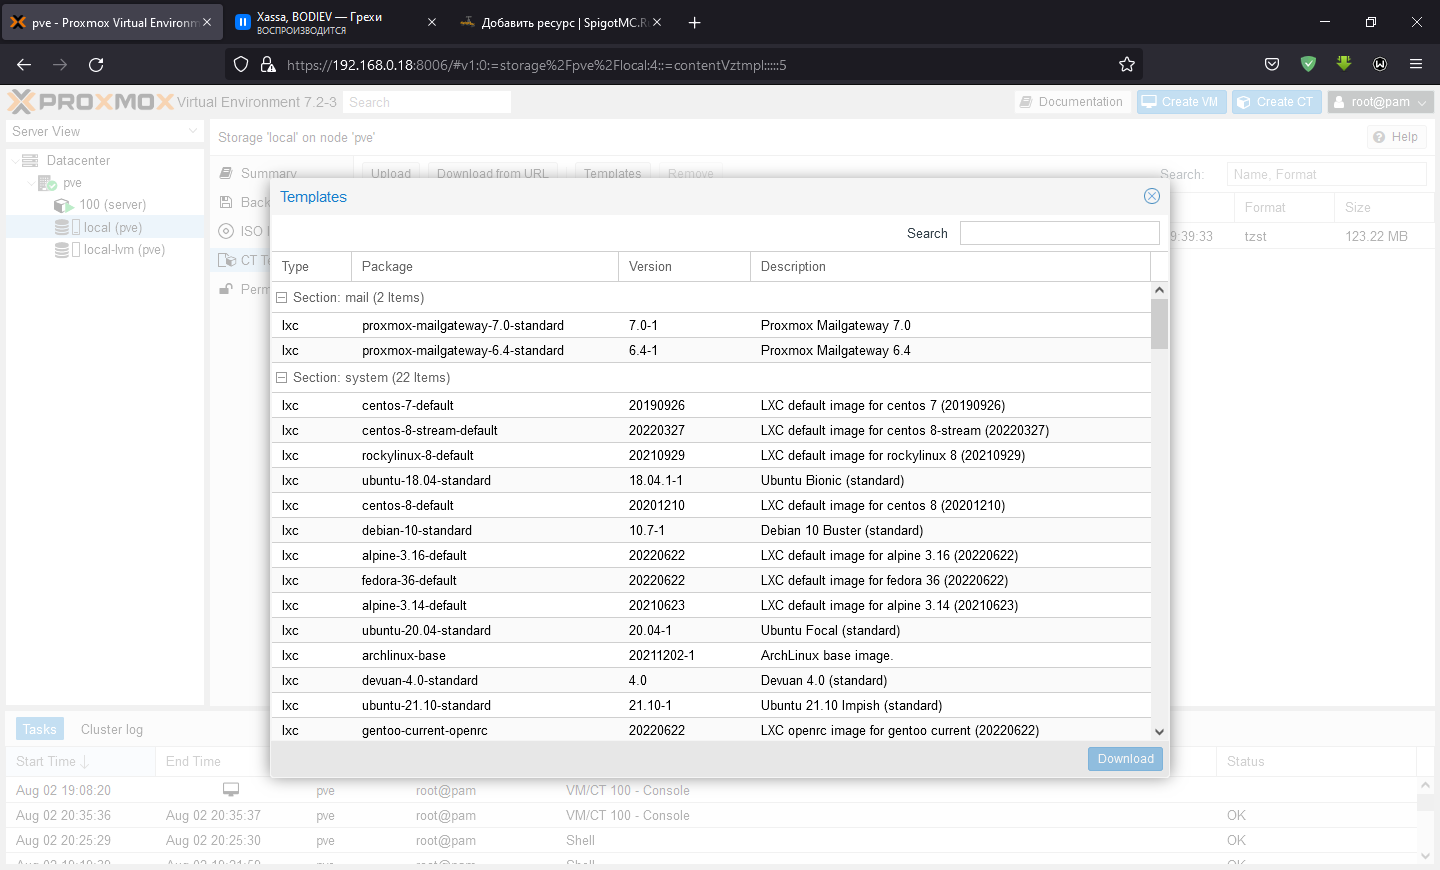The height and width of the screenshot is (870, 1440).
Task: Sort templates by Package column
Action: click(485, 267)
